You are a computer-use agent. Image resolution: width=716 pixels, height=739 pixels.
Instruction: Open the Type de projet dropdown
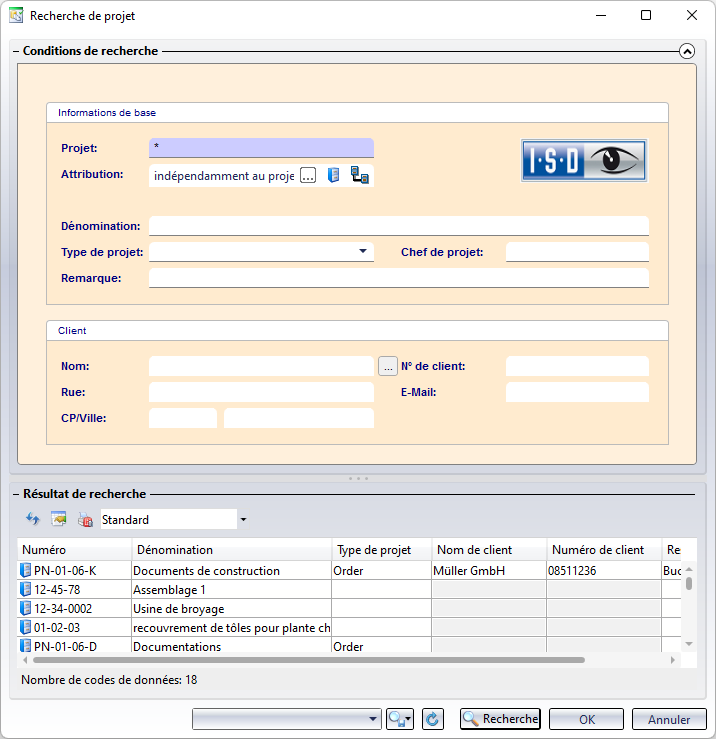coord(363,252)
